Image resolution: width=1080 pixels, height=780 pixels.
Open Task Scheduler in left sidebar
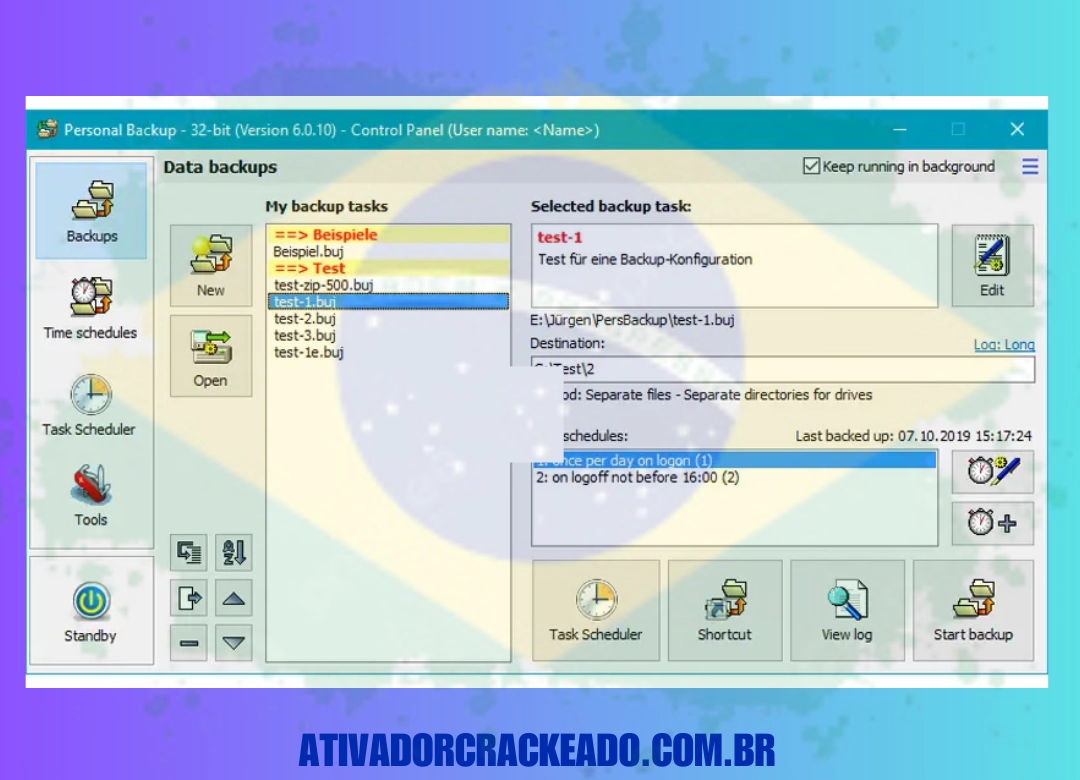click(90, 405)
